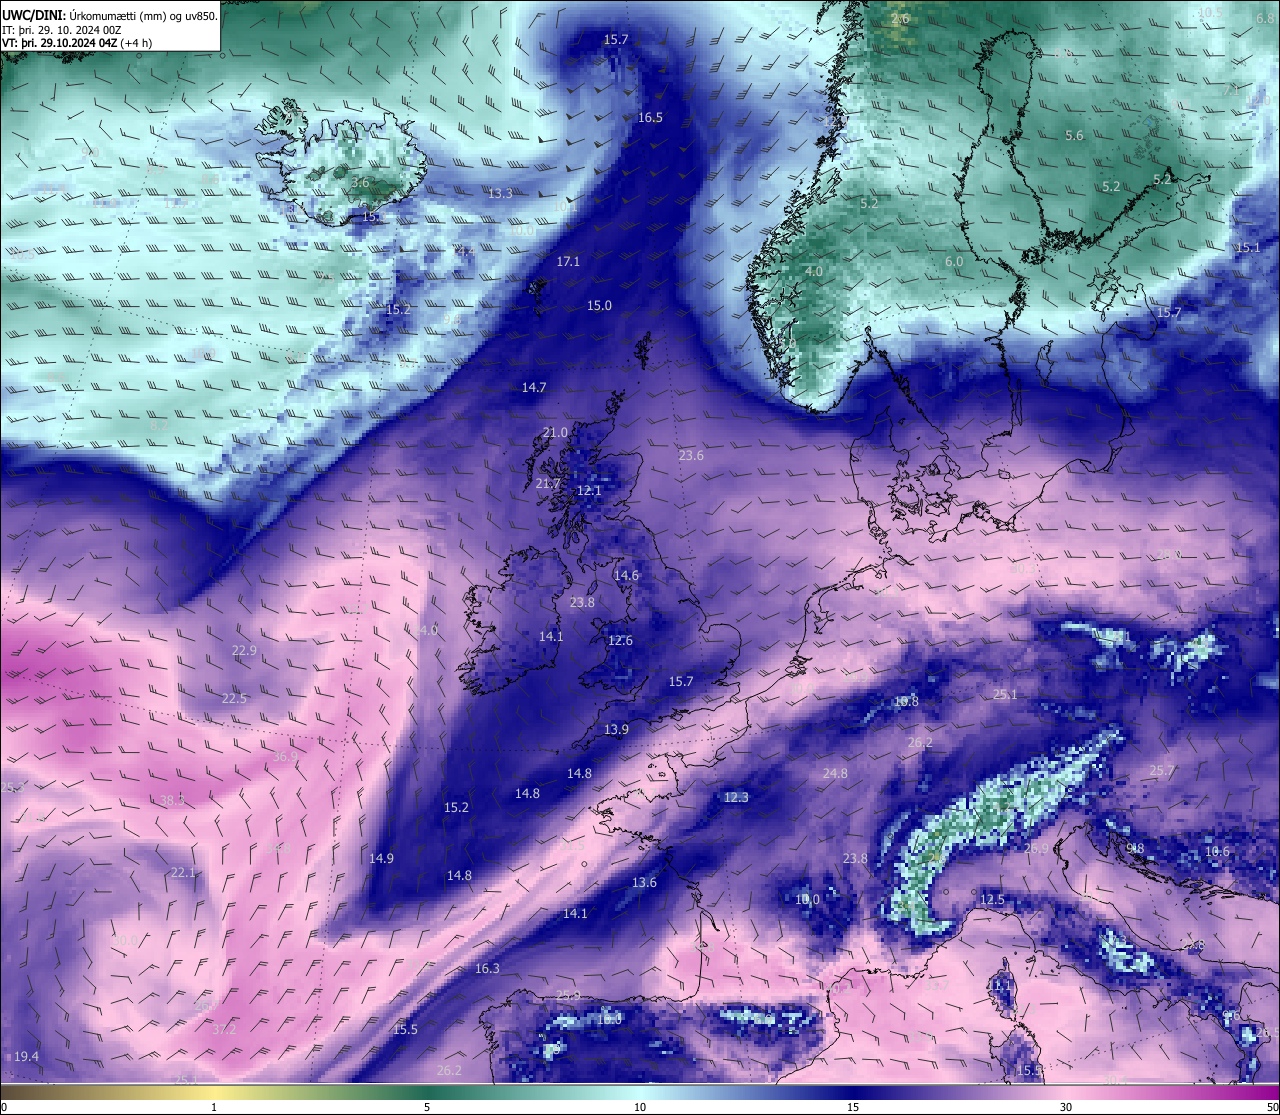The height and width of the screenshot is (1115, 1280).
Task: Click the 1 tick on the color scale
Action: pos(214,1106)
